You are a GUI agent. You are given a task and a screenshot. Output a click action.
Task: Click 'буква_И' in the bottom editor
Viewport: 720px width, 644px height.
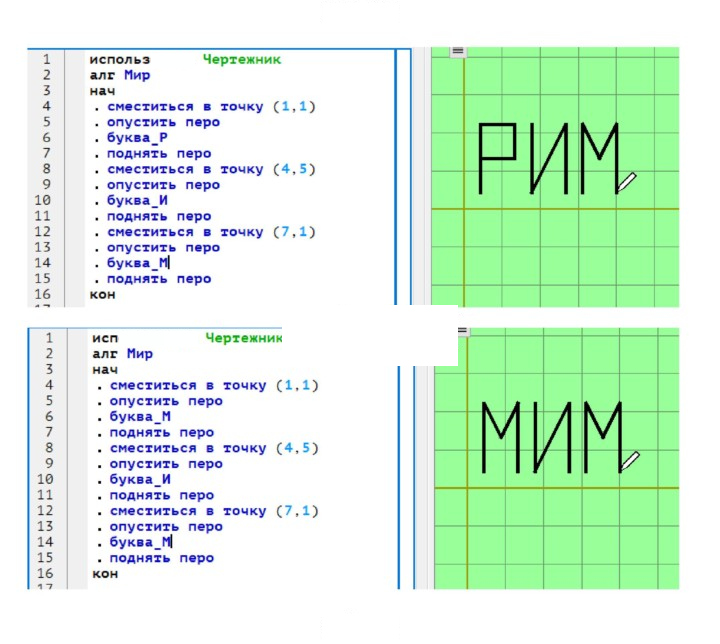[x=140, y=479]
